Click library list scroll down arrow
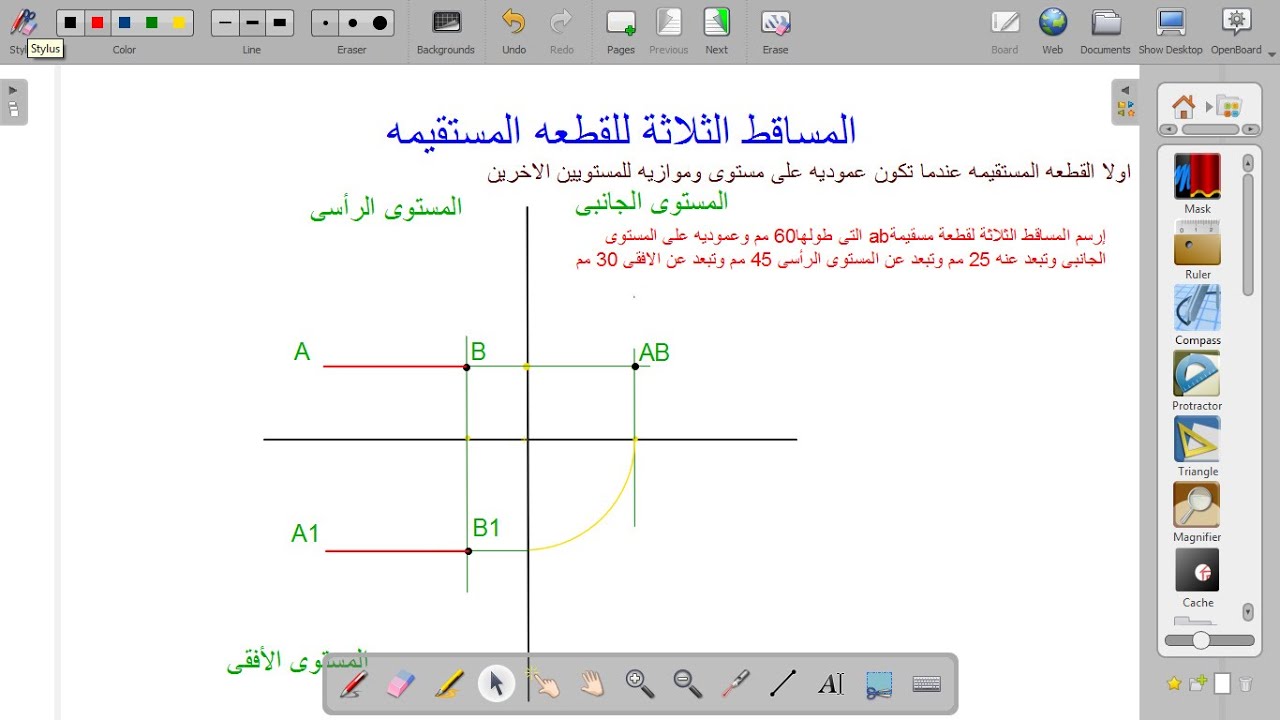Screen dimensions: 1280x720 1248,611
